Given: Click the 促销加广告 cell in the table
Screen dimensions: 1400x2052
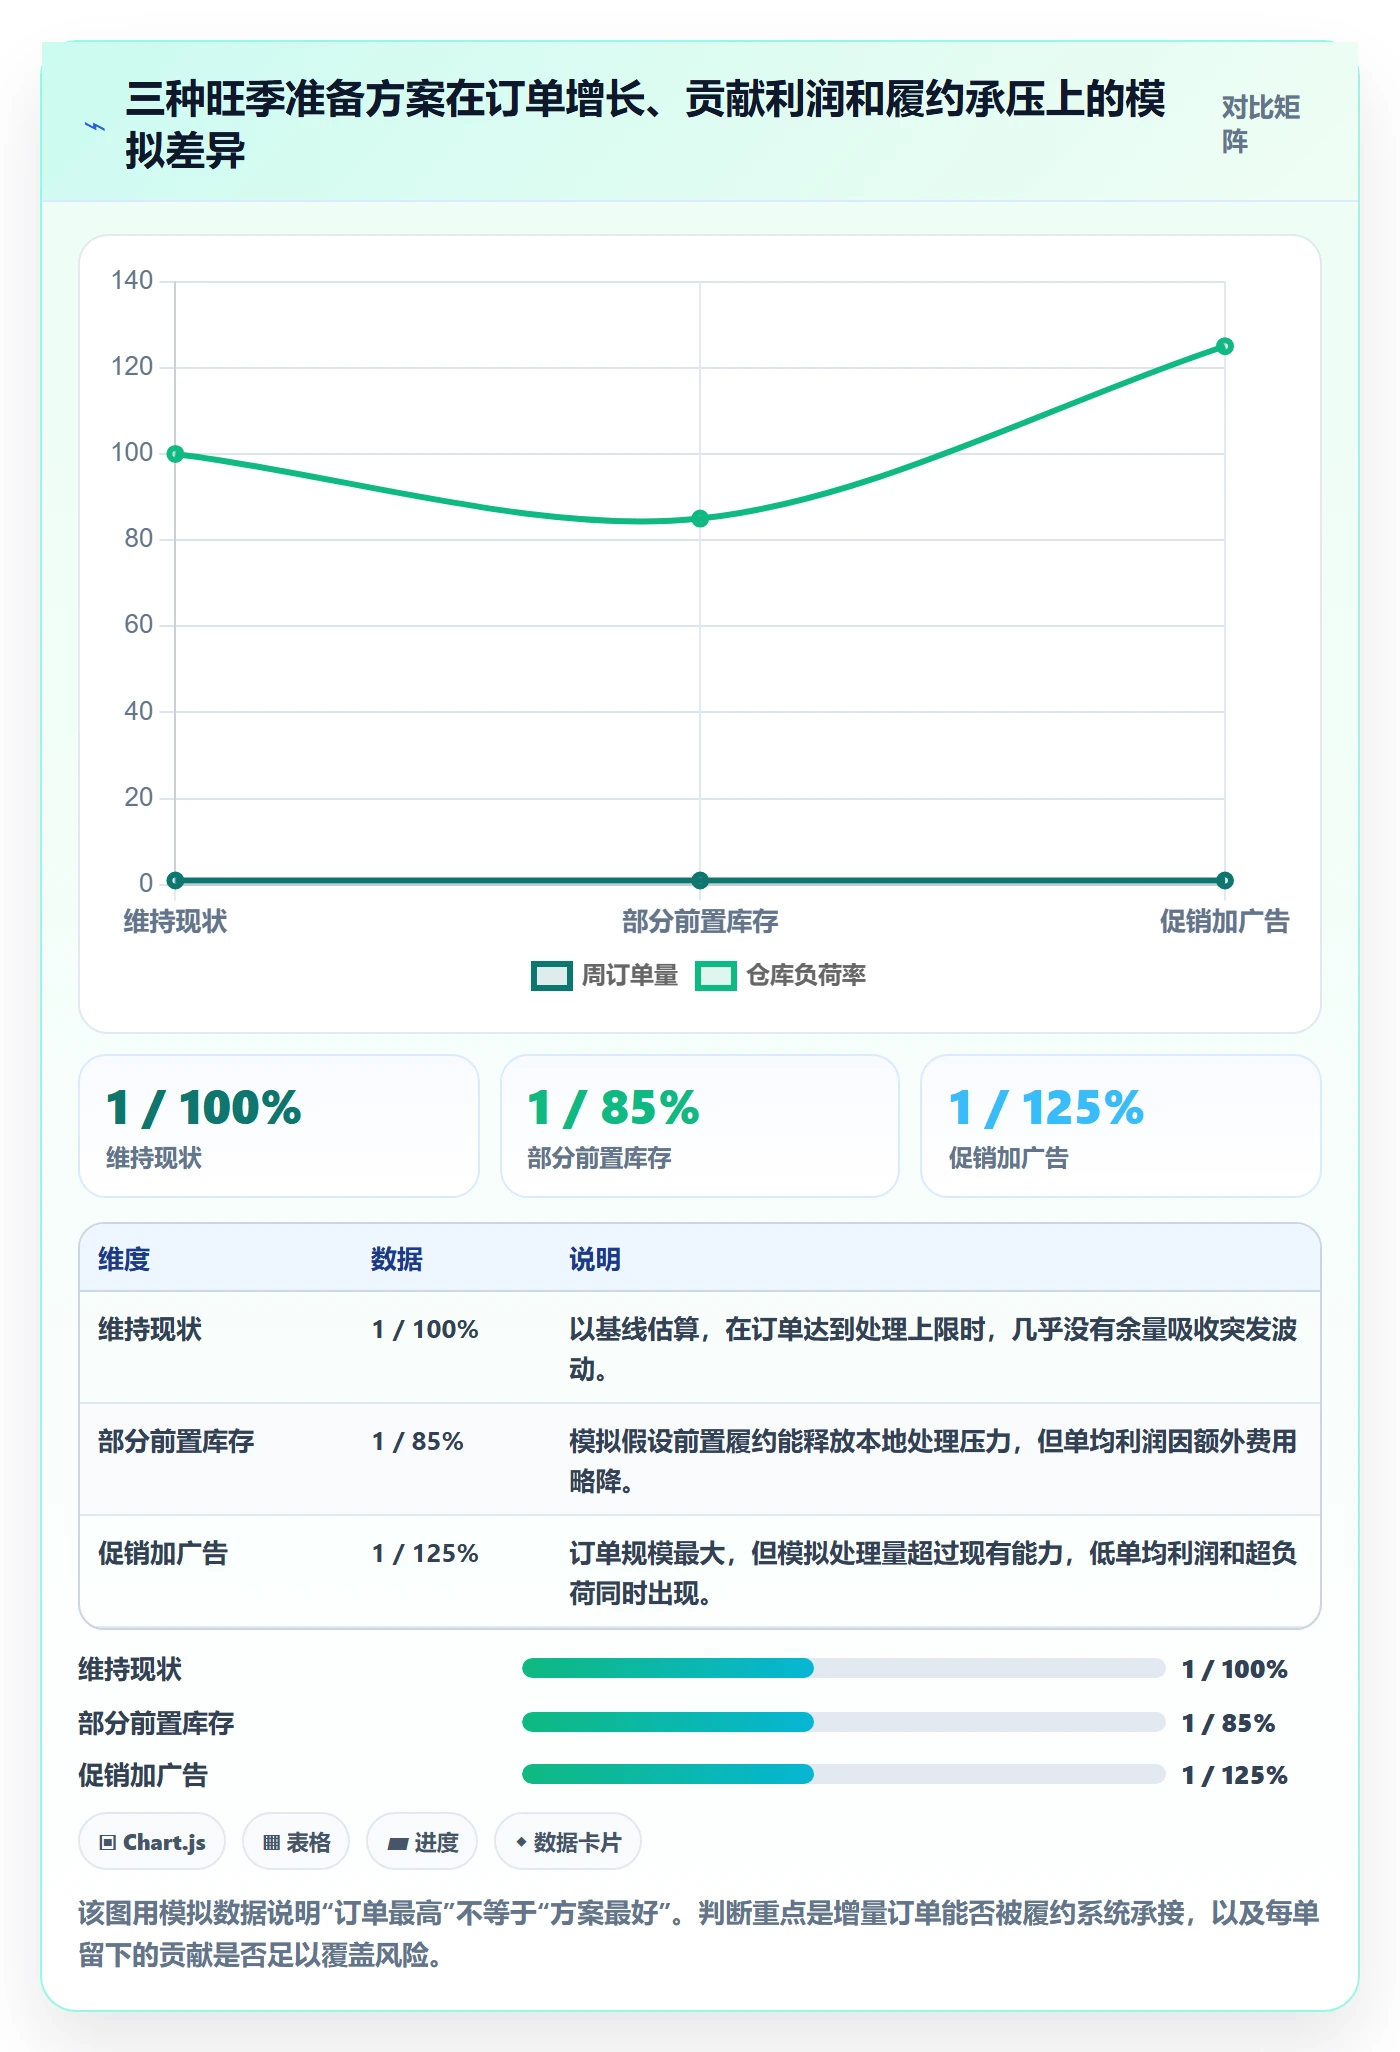Looking at the screenshot, I should point(163,1553).
